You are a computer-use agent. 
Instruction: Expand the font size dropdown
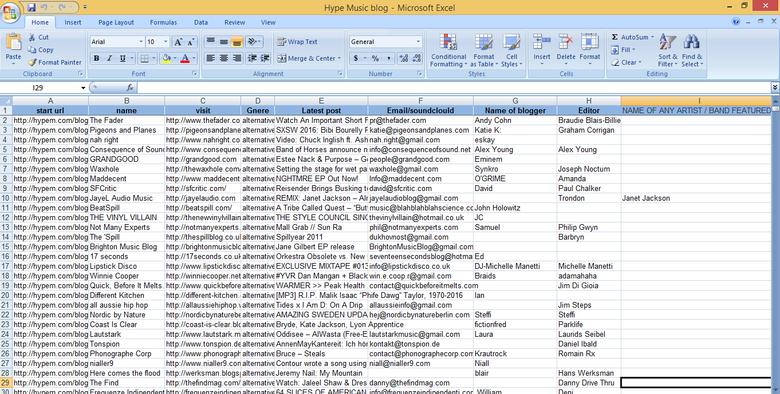pos(166,42)
